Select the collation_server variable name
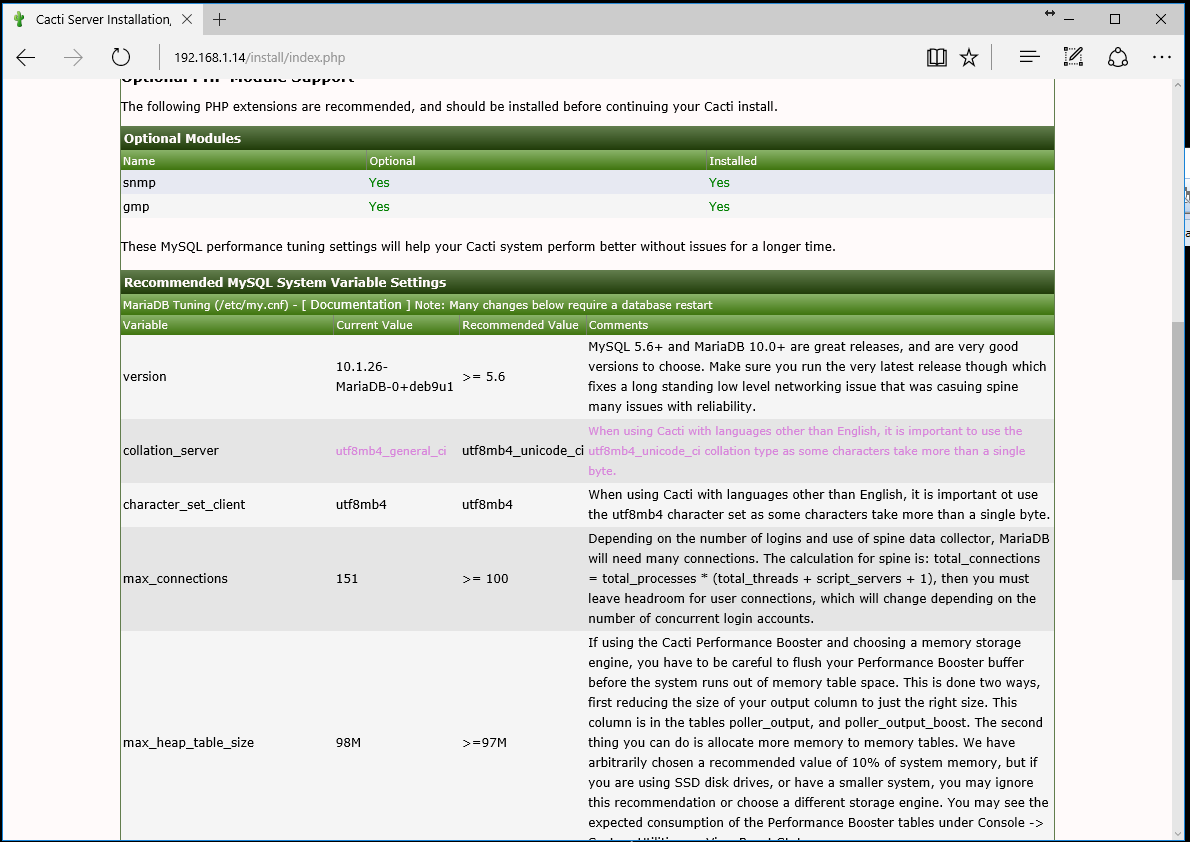 [x=171, y=450]
